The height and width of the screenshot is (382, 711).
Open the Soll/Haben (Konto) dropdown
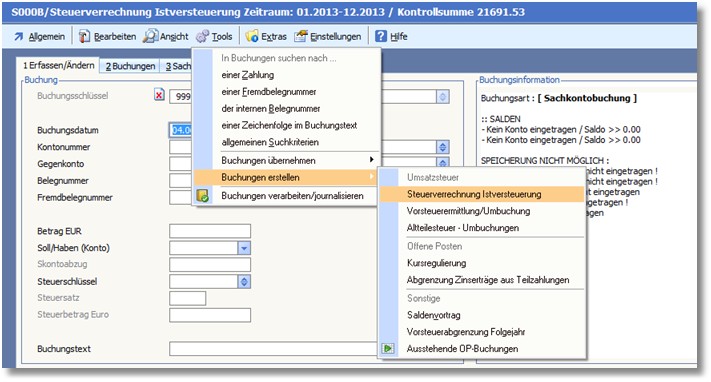pos(244,248)
